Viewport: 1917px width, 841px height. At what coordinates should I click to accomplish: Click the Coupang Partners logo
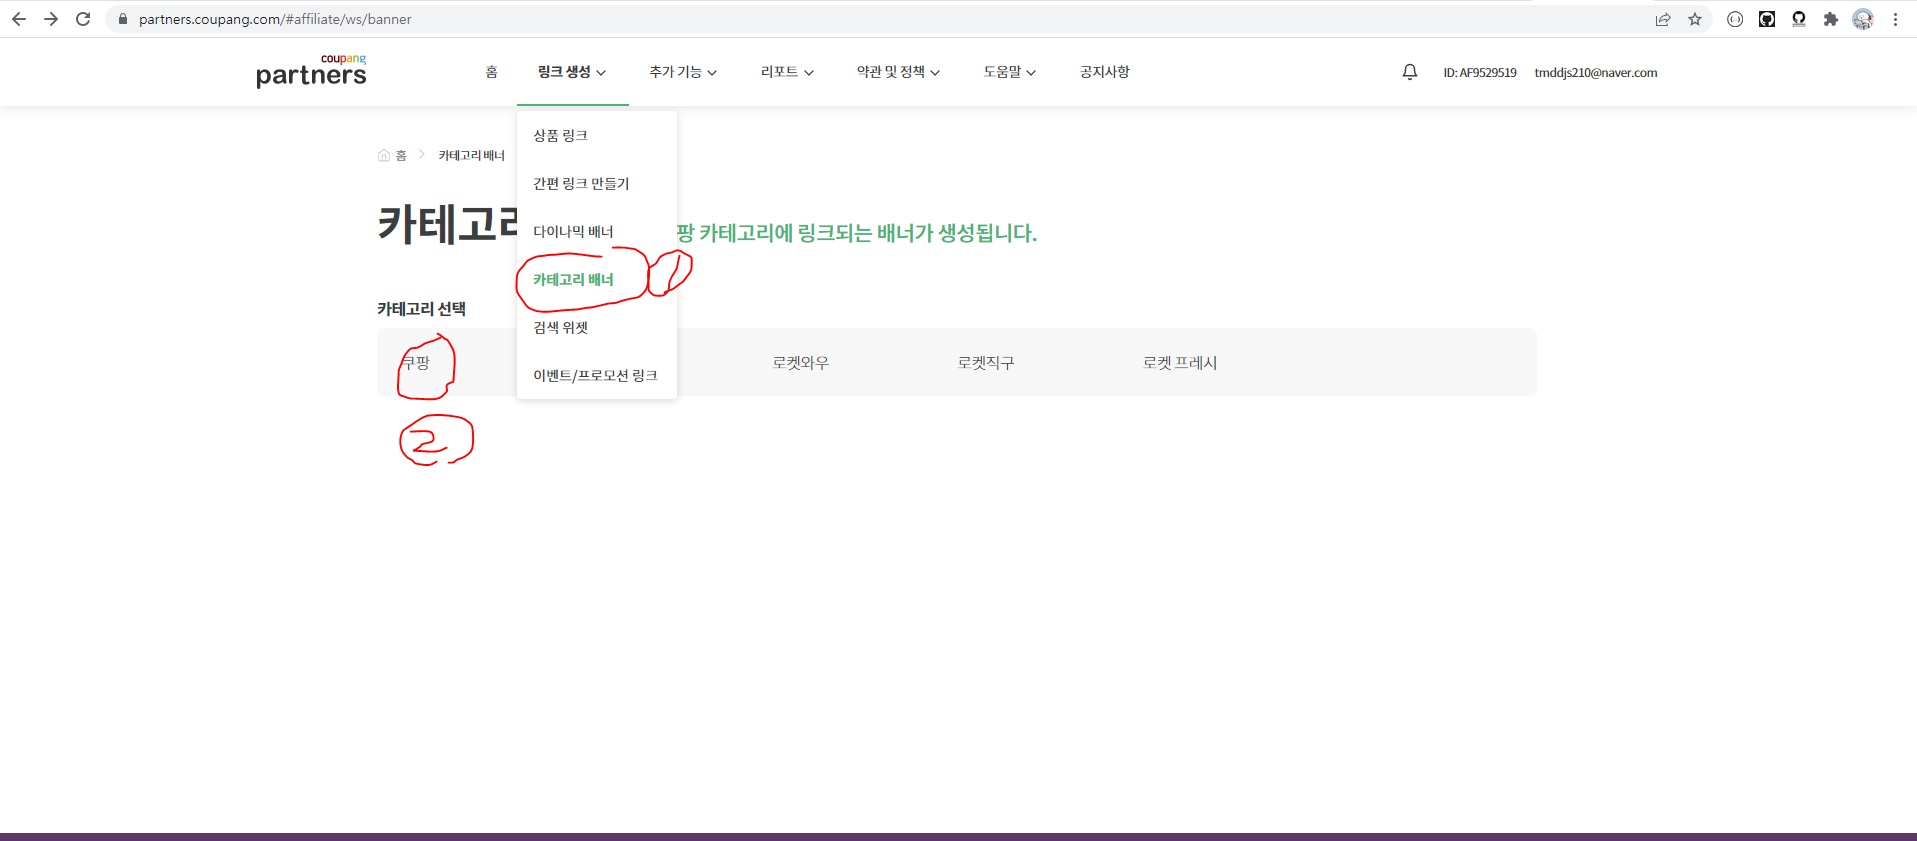311,71
